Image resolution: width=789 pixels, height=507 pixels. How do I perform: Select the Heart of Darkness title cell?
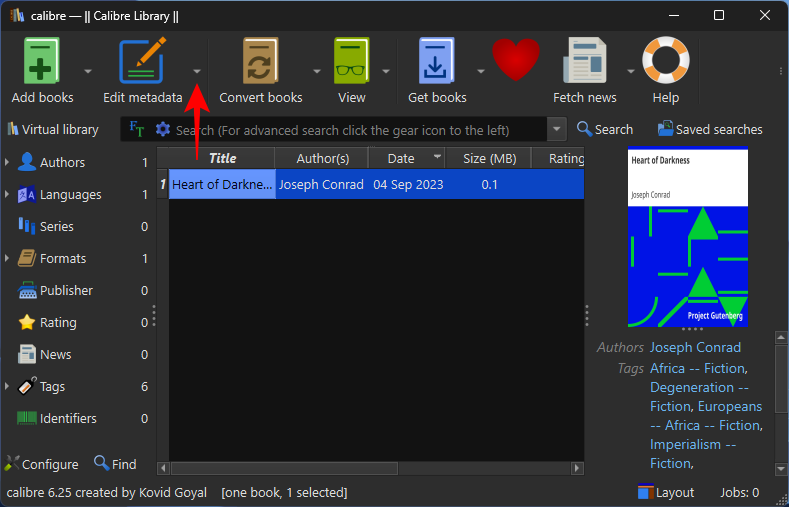[222, 185]
